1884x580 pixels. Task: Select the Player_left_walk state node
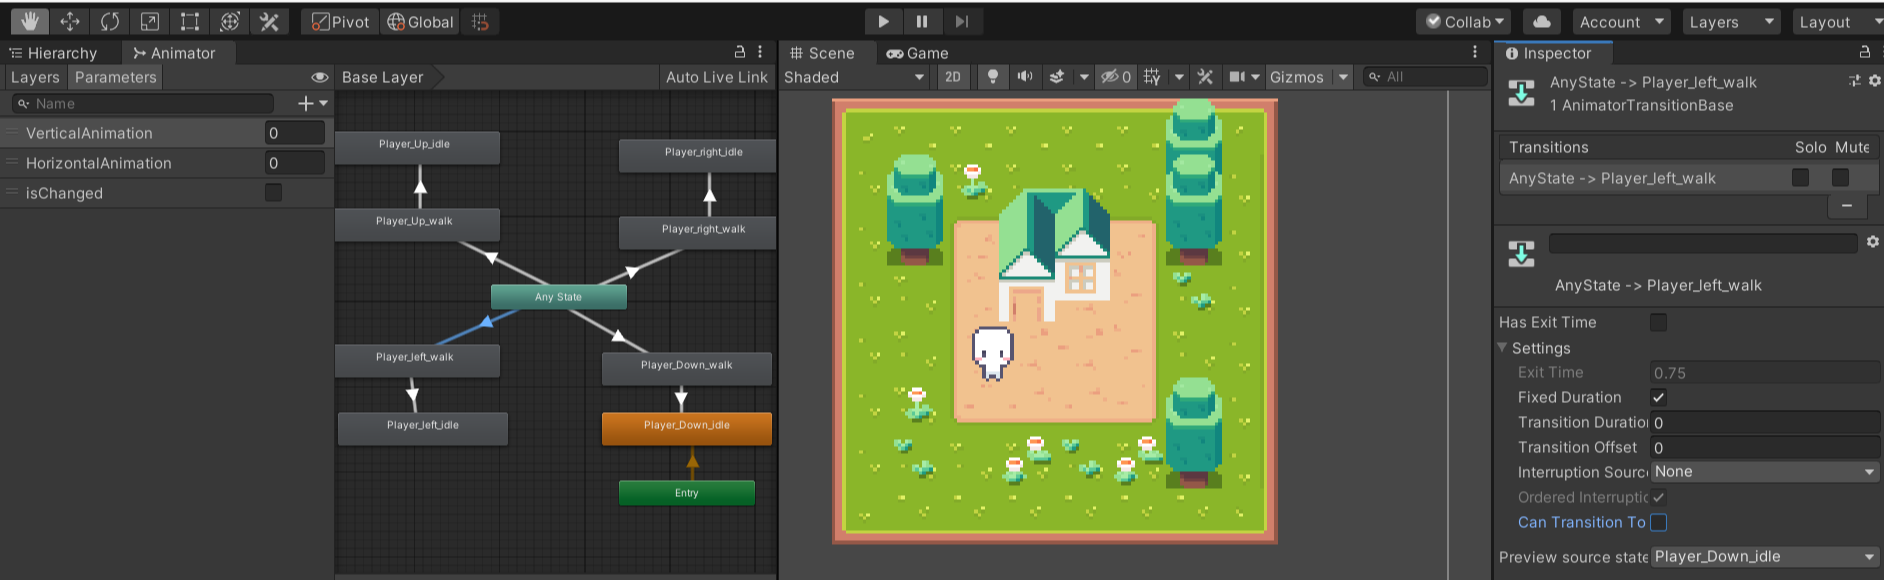click(x=417, y=360)
